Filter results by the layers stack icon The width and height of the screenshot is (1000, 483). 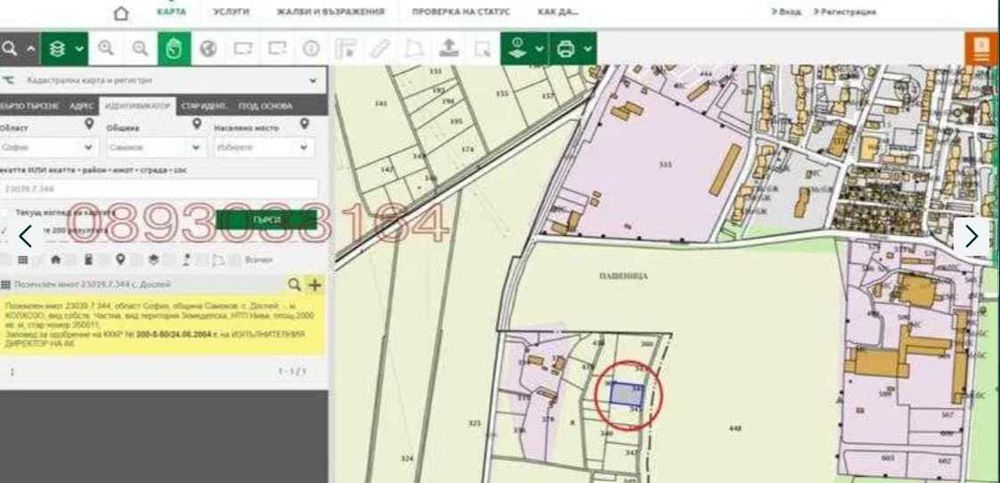point(153,260)
